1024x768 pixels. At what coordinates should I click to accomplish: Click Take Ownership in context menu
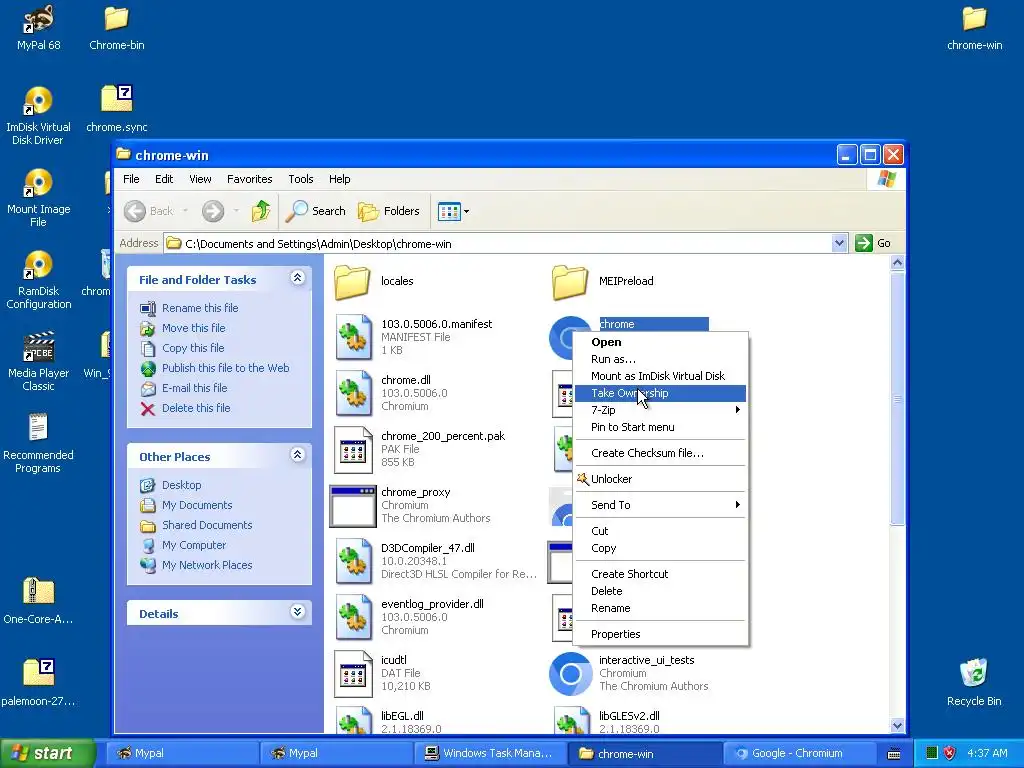click(x=660, y=393)
